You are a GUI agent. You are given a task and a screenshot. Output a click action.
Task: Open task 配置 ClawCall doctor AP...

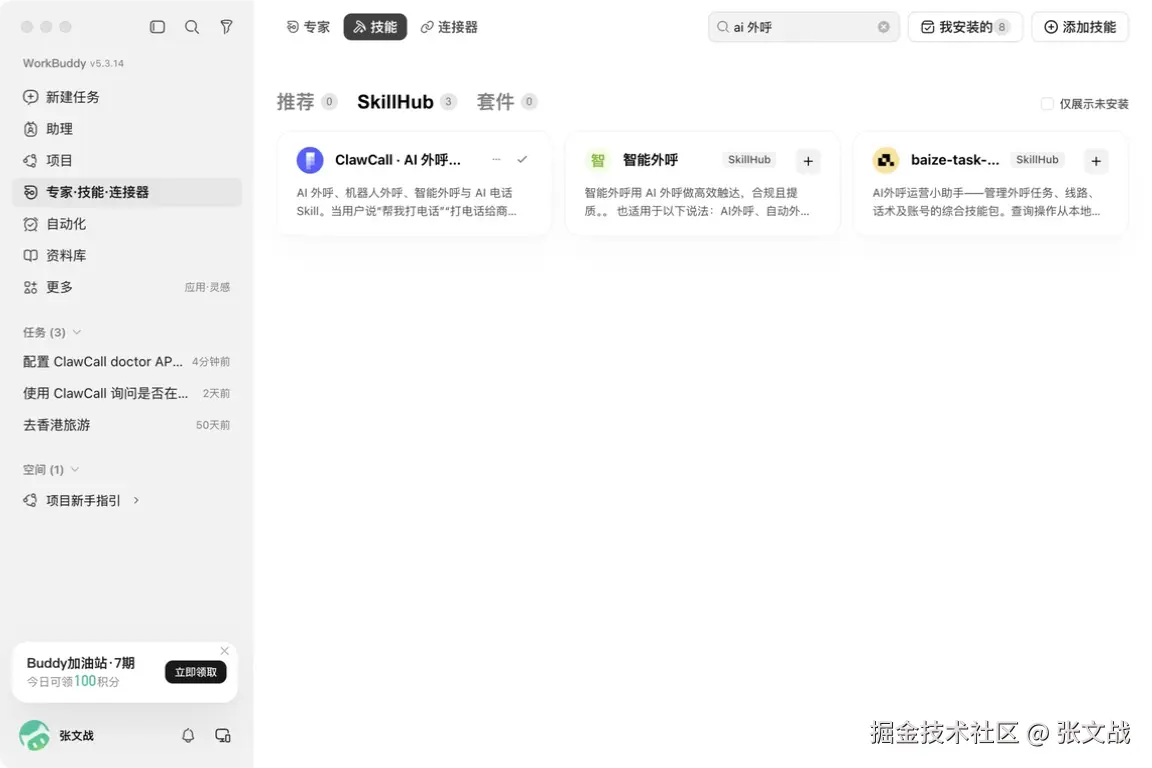coord(127,362)
